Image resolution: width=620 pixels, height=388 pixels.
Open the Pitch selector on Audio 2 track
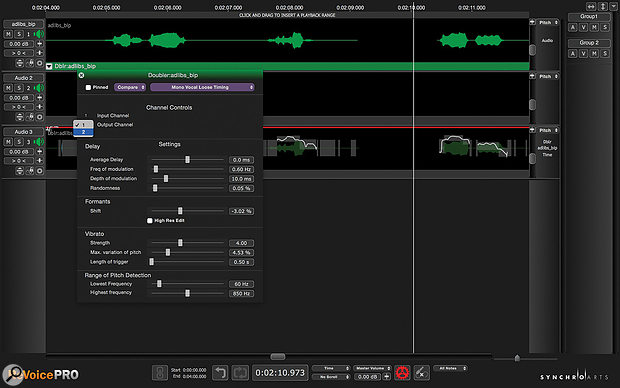[548, 76]
